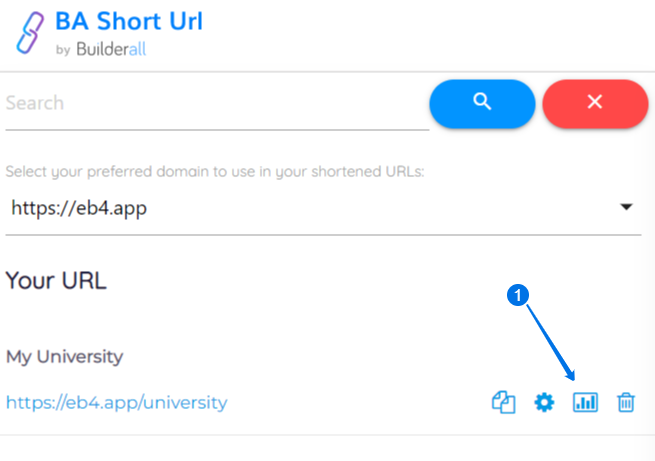
Task: Open settings gear for My University URL
Action: click(x=544, y=403)
